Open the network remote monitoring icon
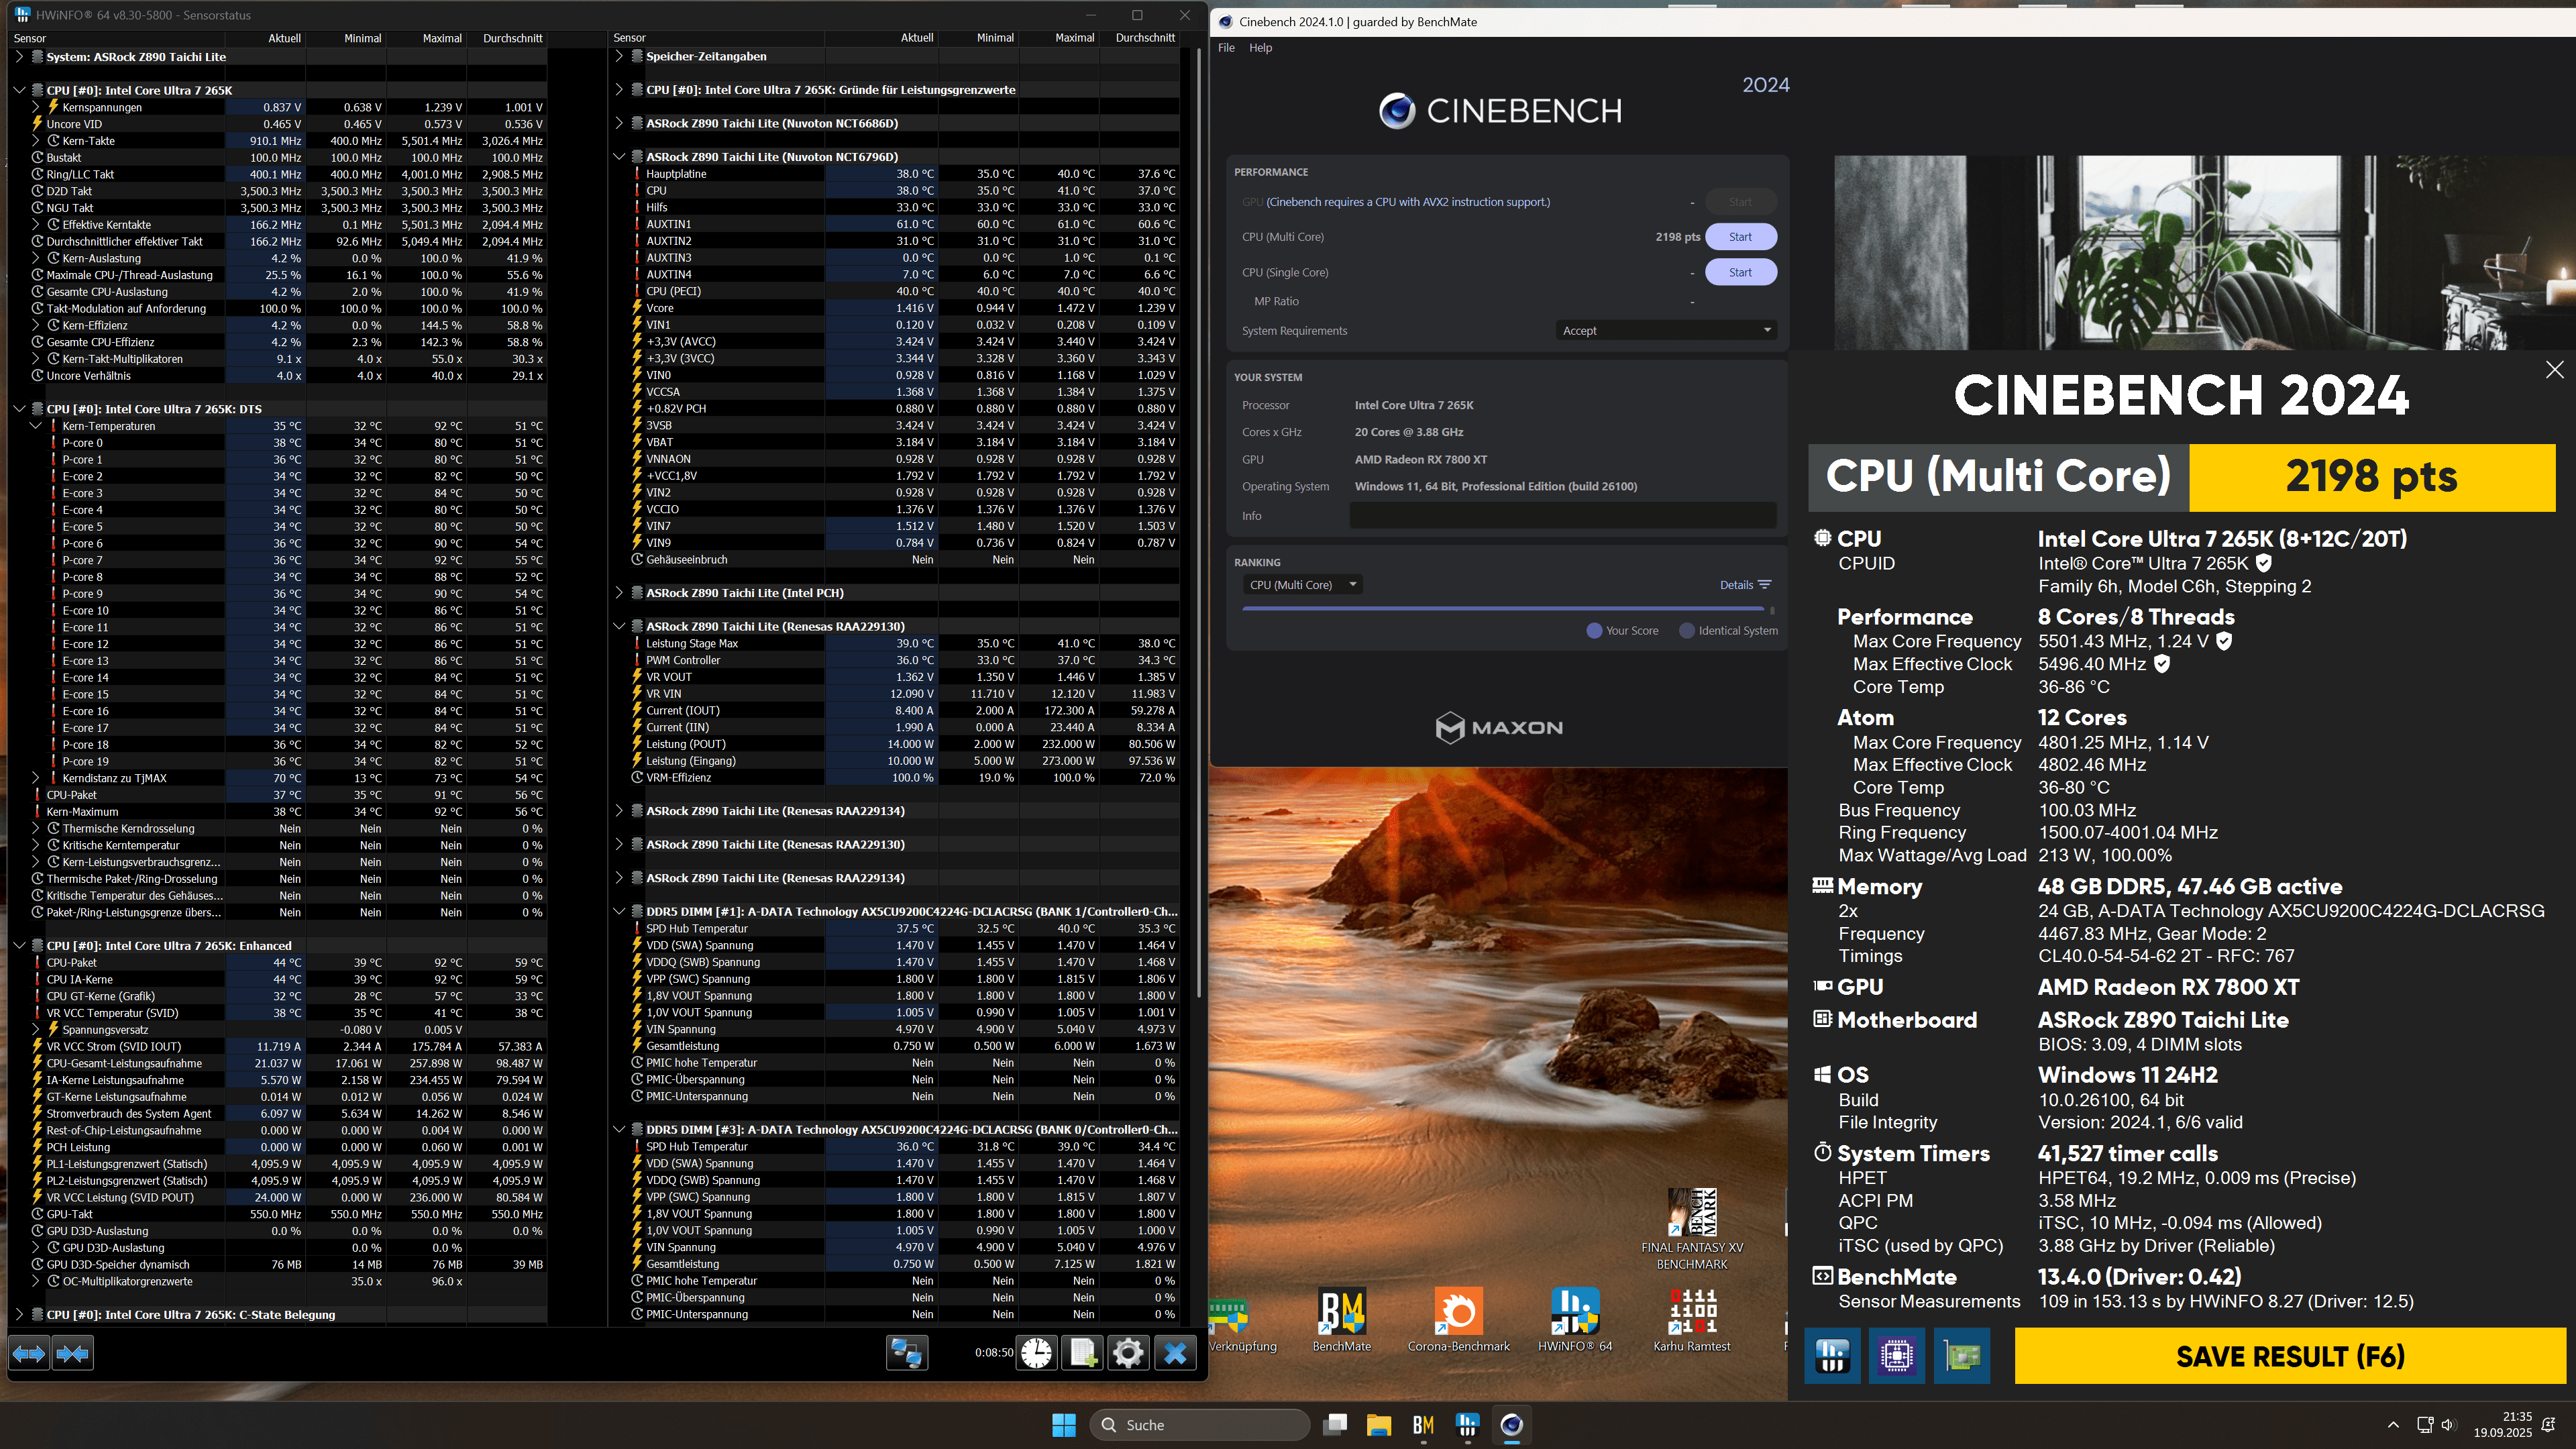Viewport: 2576px width, 1449px height. pos(907,1354)
